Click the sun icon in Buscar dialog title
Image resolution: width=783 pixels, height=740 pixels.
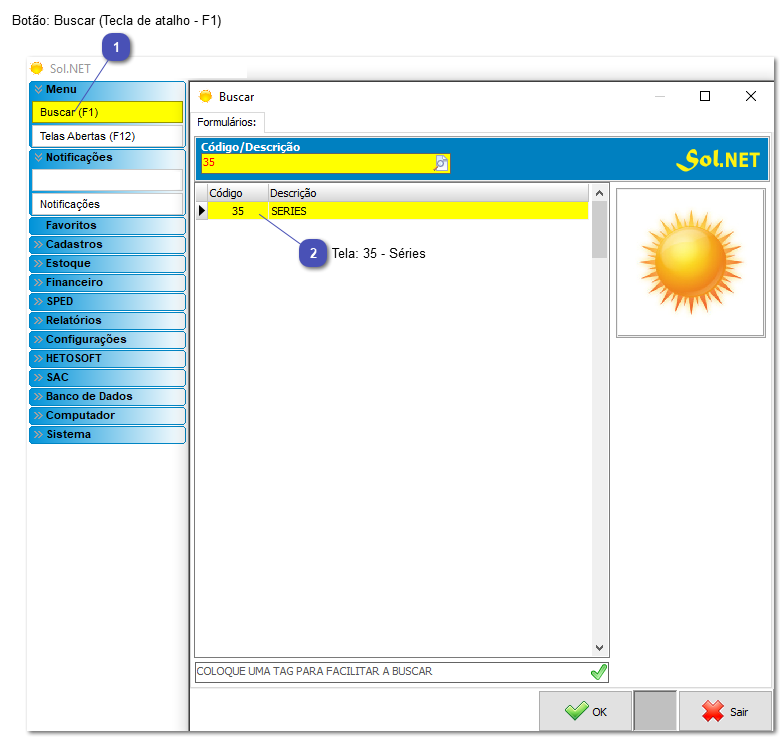tap(205, 96)
